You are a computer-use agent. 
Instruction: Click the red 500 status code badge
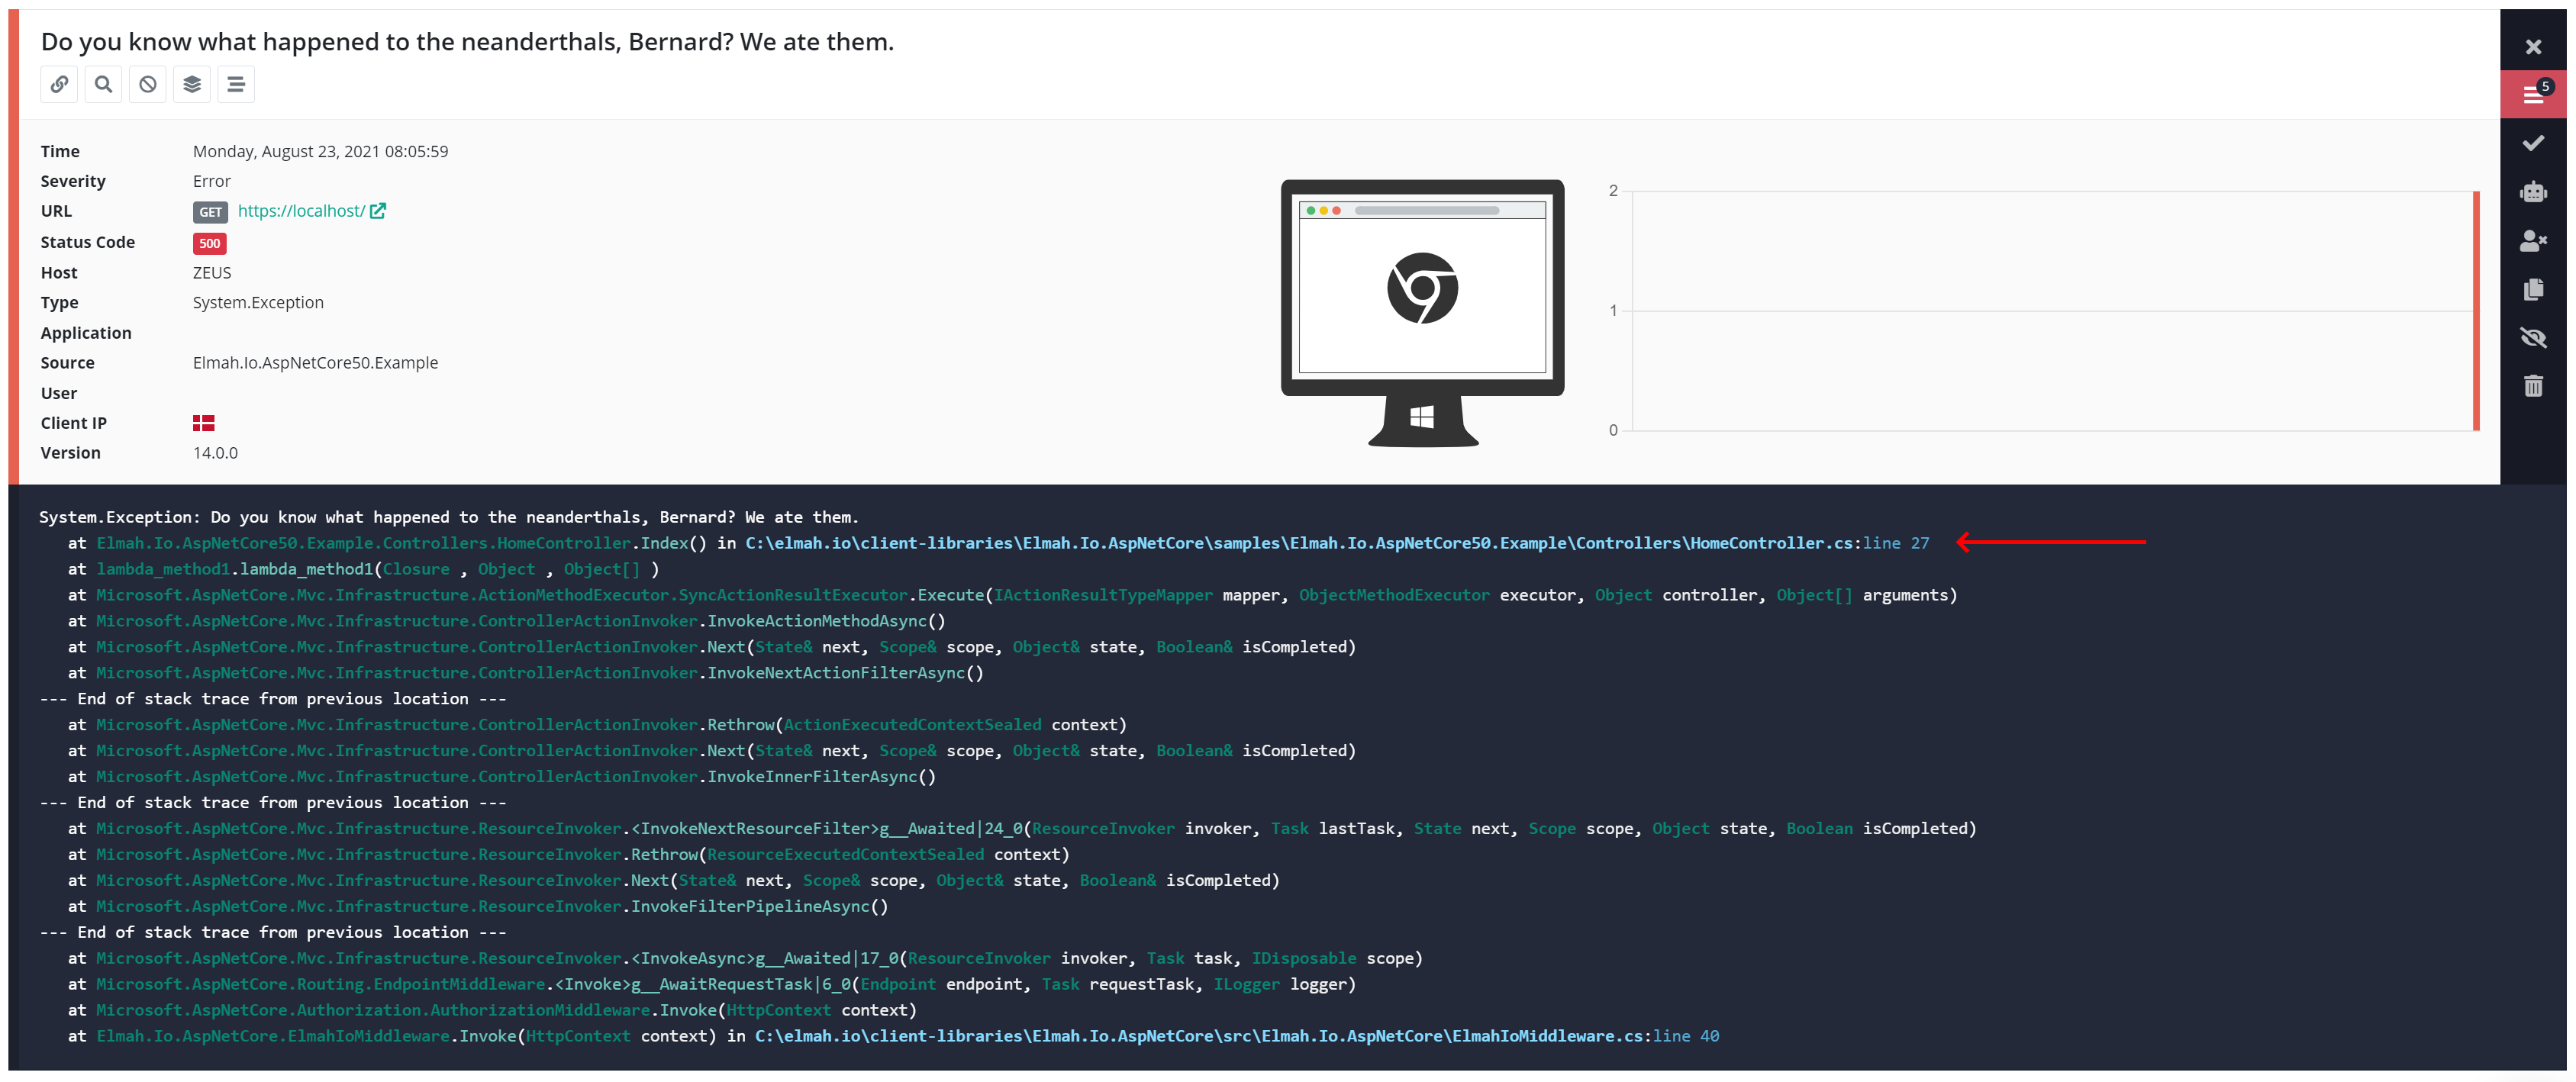coord(209,243)
